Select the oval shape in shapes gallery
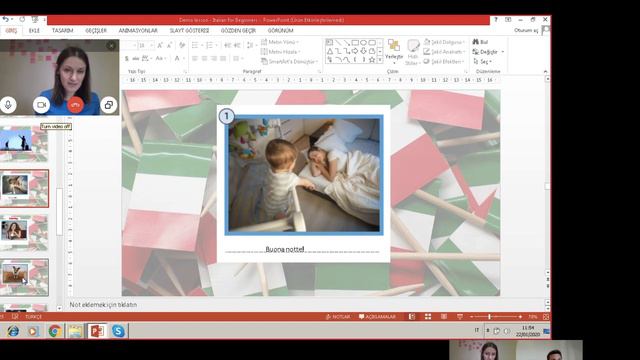Viewport: 640px width, 360px height. click(x=363, y=42)
